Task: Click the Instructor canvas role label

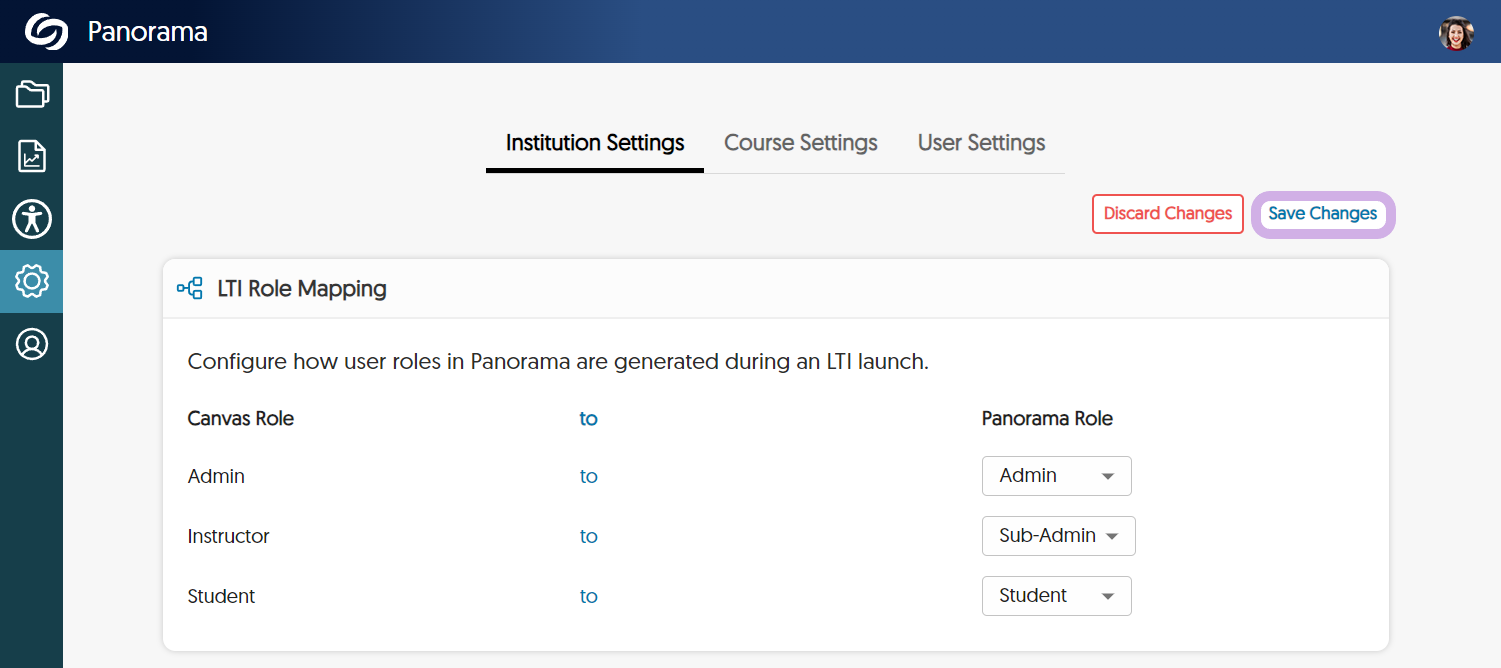Action: click(229, 537)
